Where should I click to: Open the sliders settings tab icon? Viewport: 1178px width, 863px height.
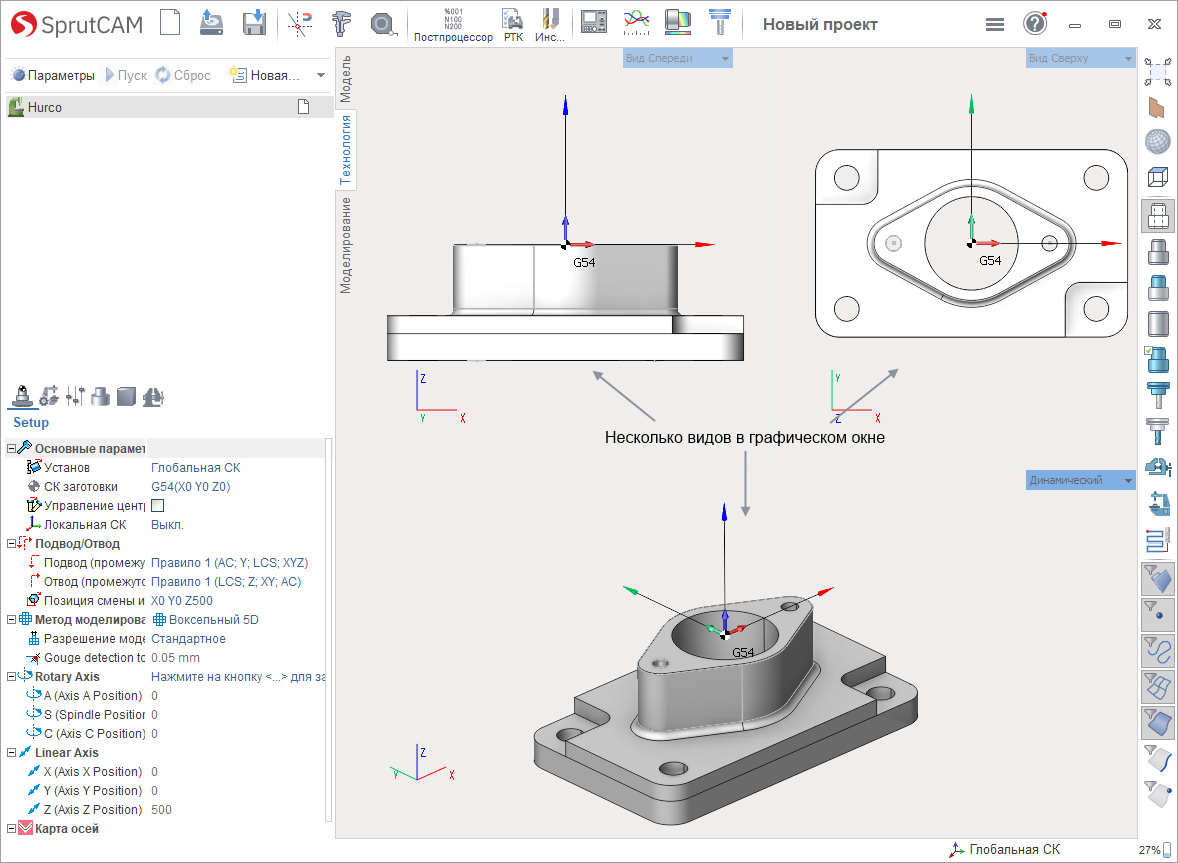[x=75, y=396]
